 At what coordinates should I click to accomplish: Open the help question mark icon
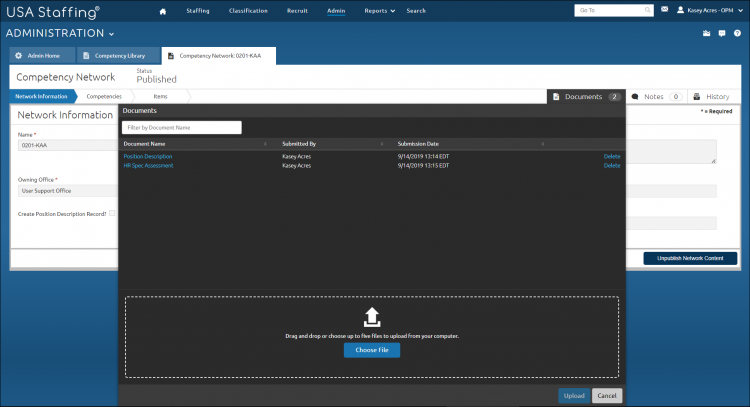[737, 33]
